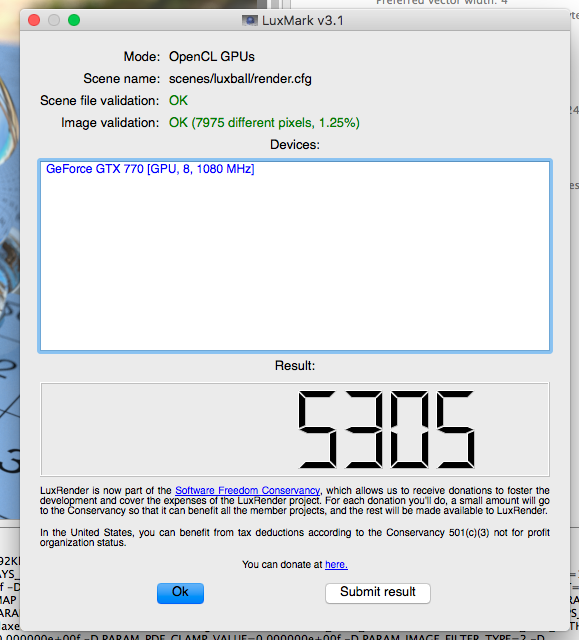
Task: Click the scene name scenes/luxball/render.cfg
Action: (240, 78)
